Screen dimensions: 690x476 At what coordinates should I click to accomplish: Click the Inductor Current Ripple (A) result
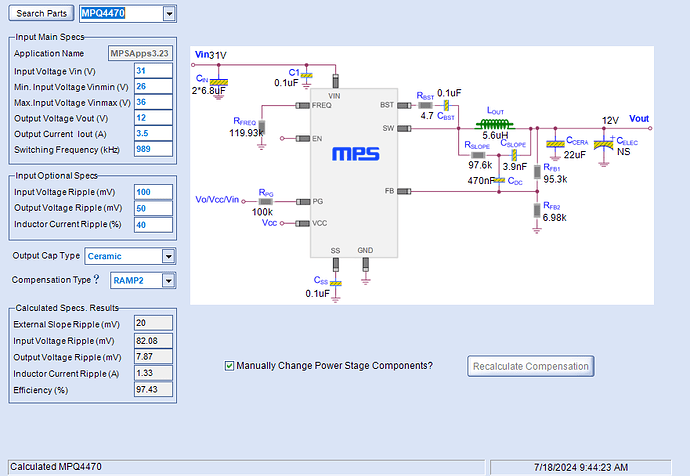153,373
